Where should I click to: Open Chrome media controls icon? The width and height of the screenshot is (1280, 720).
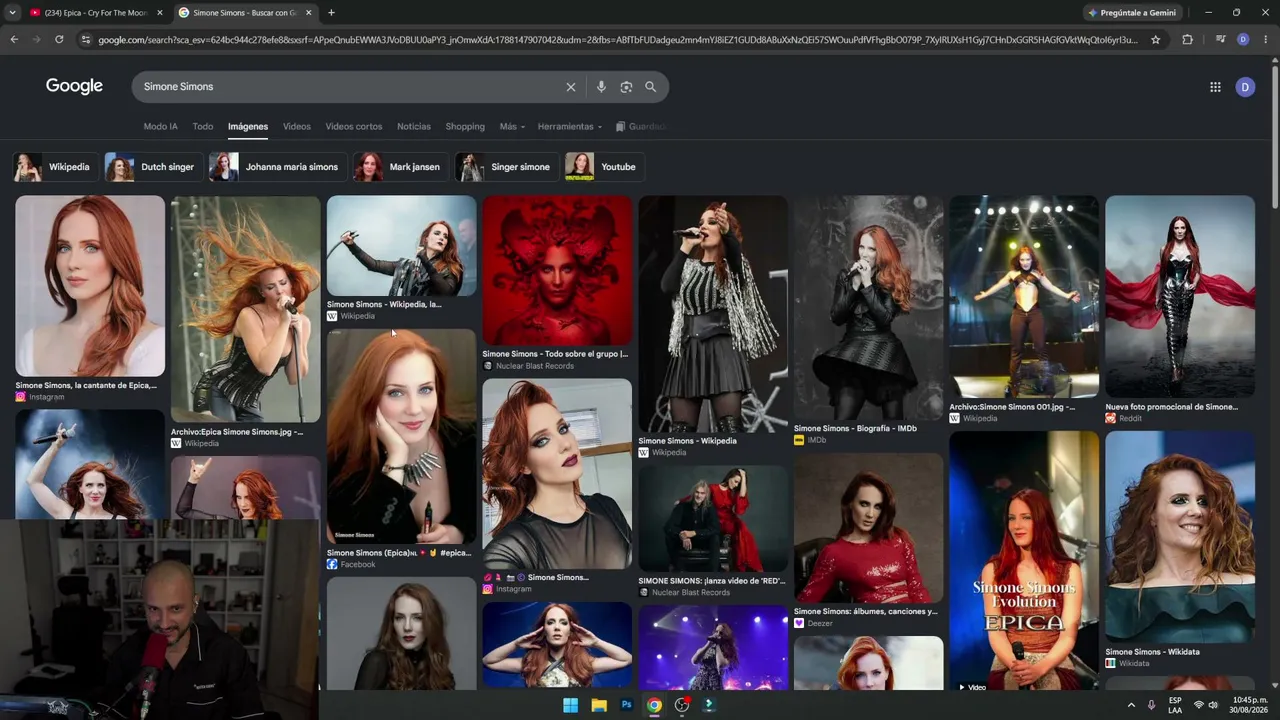1220,40
